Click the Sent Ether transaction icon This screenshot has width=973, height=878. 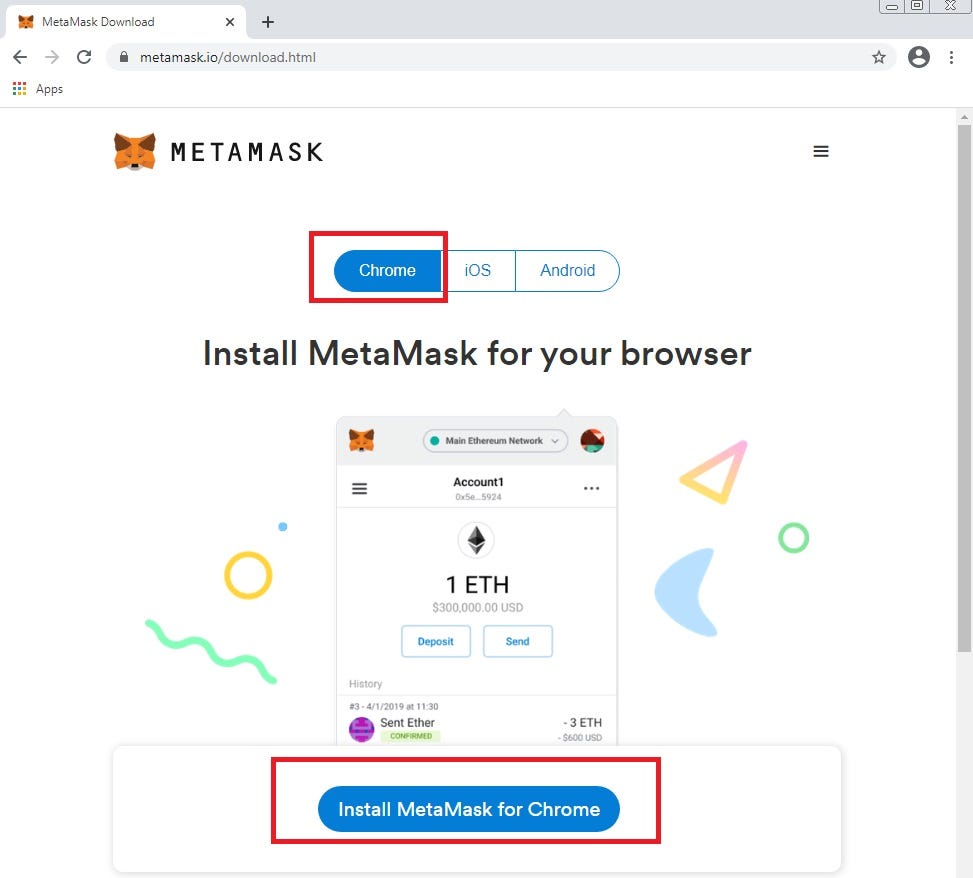point(361,729)
